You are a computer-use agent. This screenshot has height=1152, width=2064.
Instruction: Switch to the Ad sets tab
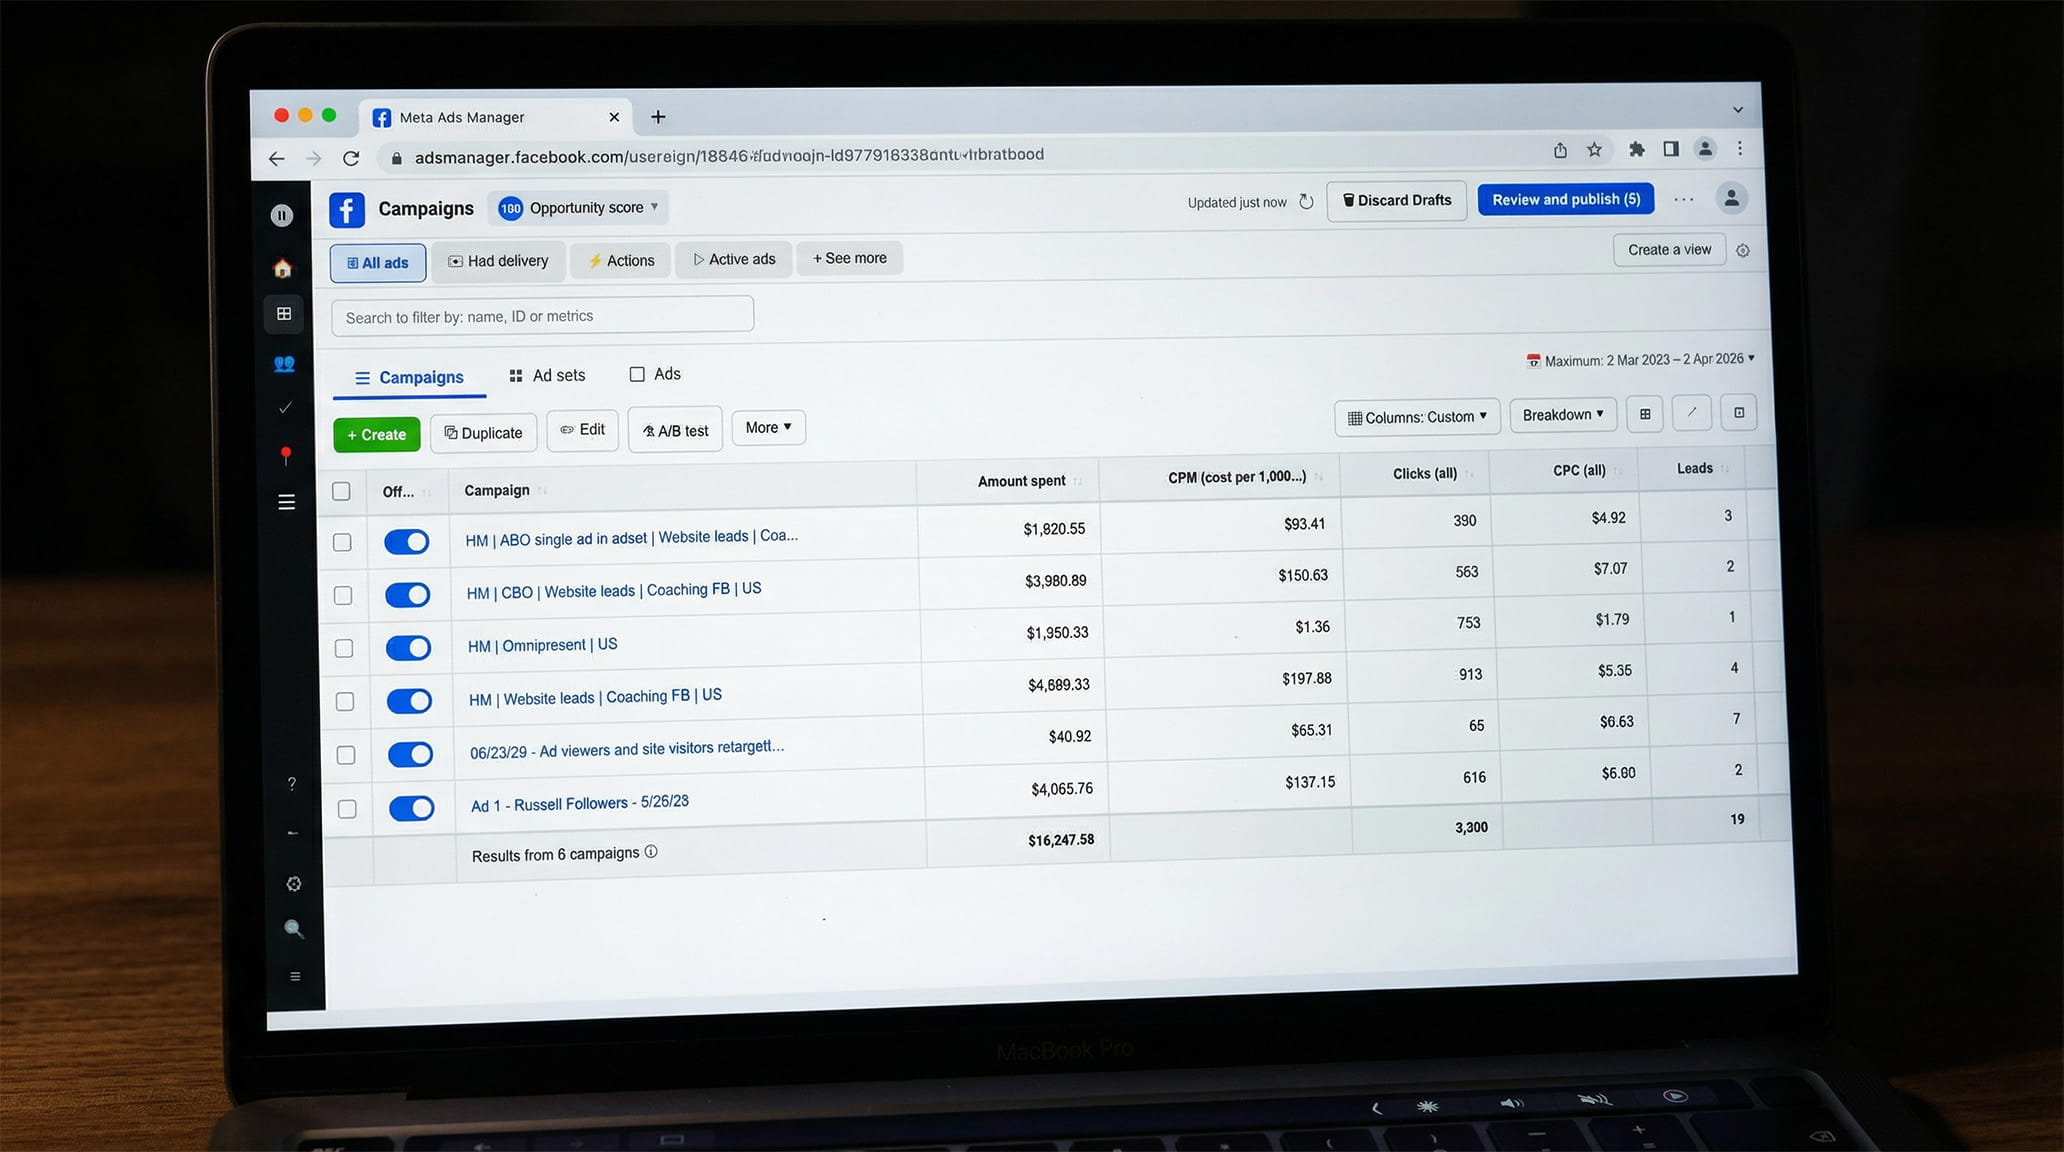tap(547, 376)
